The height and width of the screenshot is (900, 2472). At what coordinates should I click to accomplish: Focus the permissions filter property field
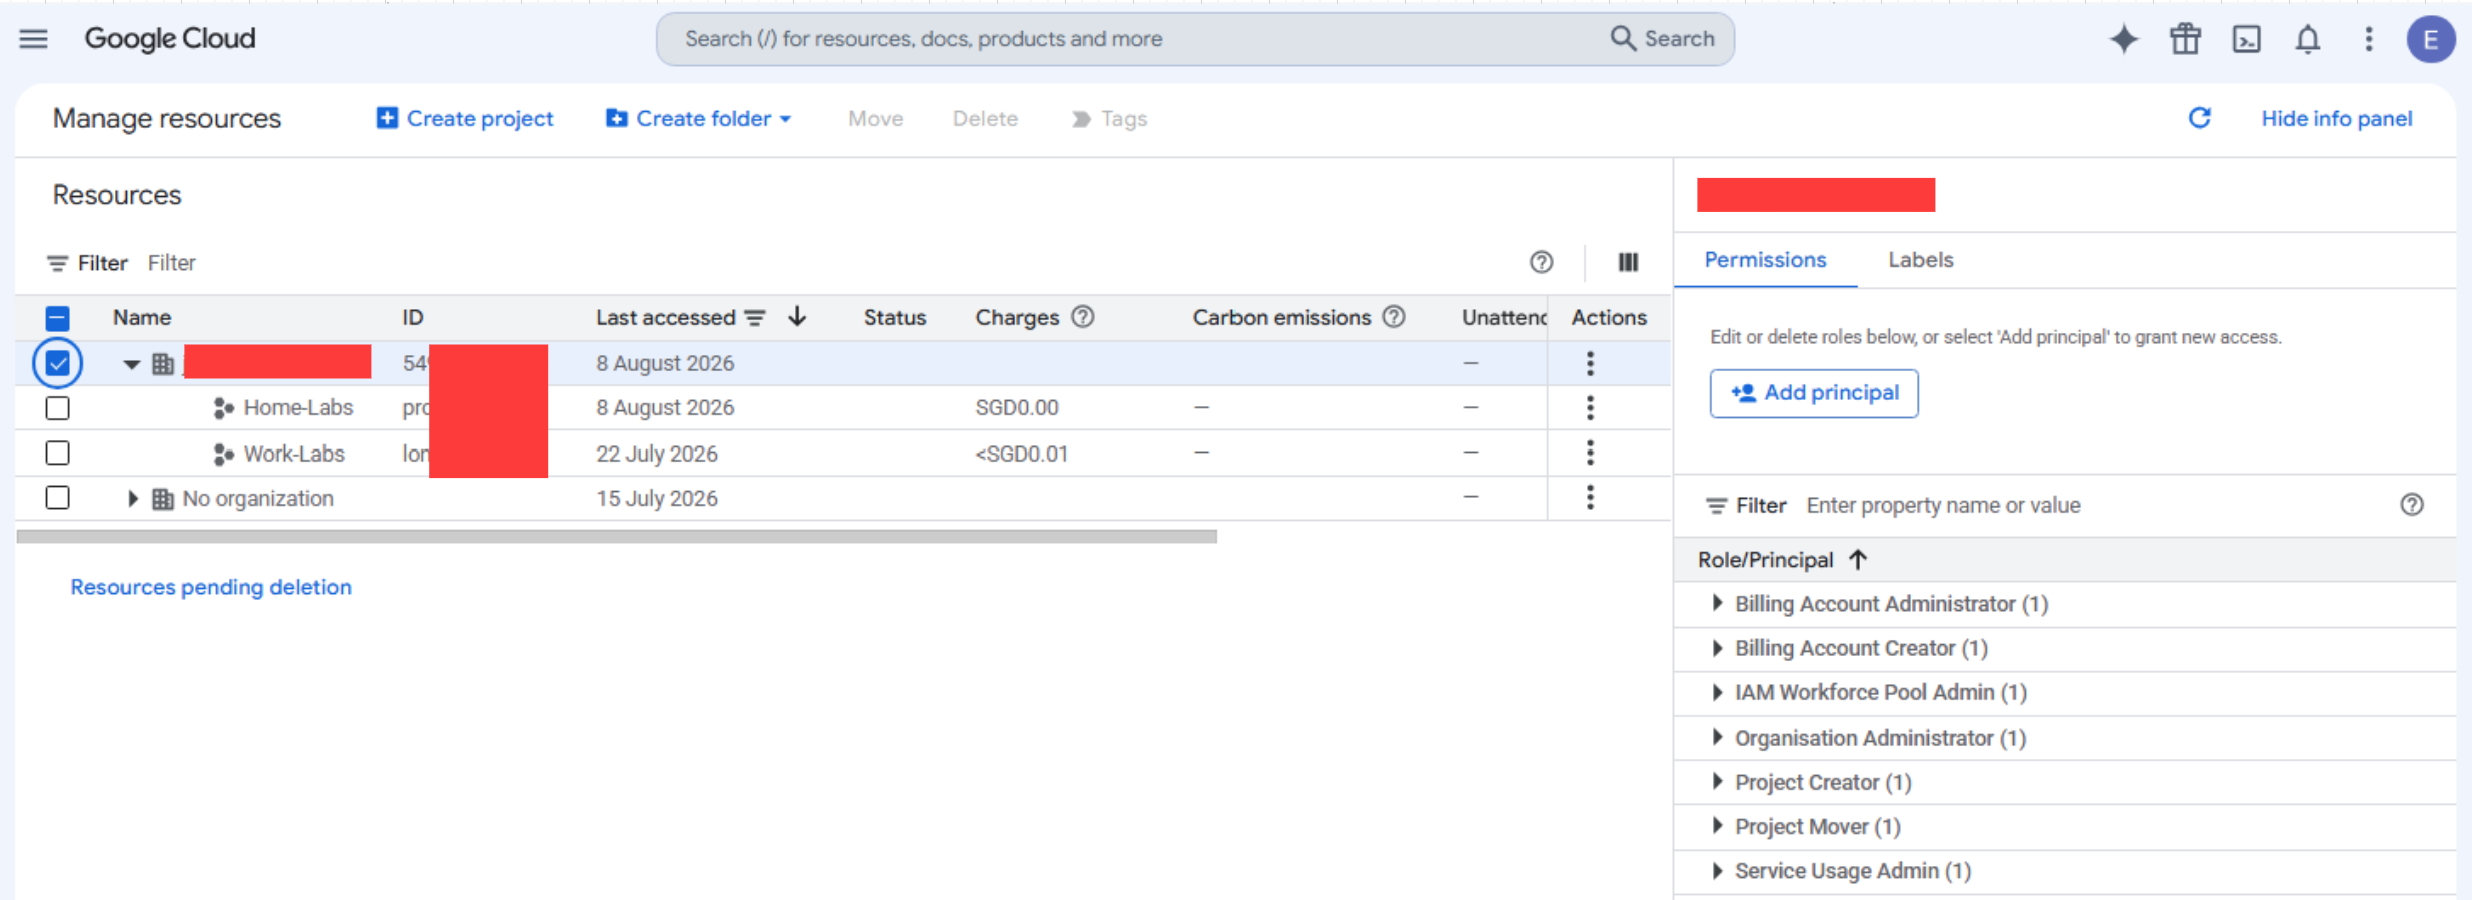point(2094,505)
